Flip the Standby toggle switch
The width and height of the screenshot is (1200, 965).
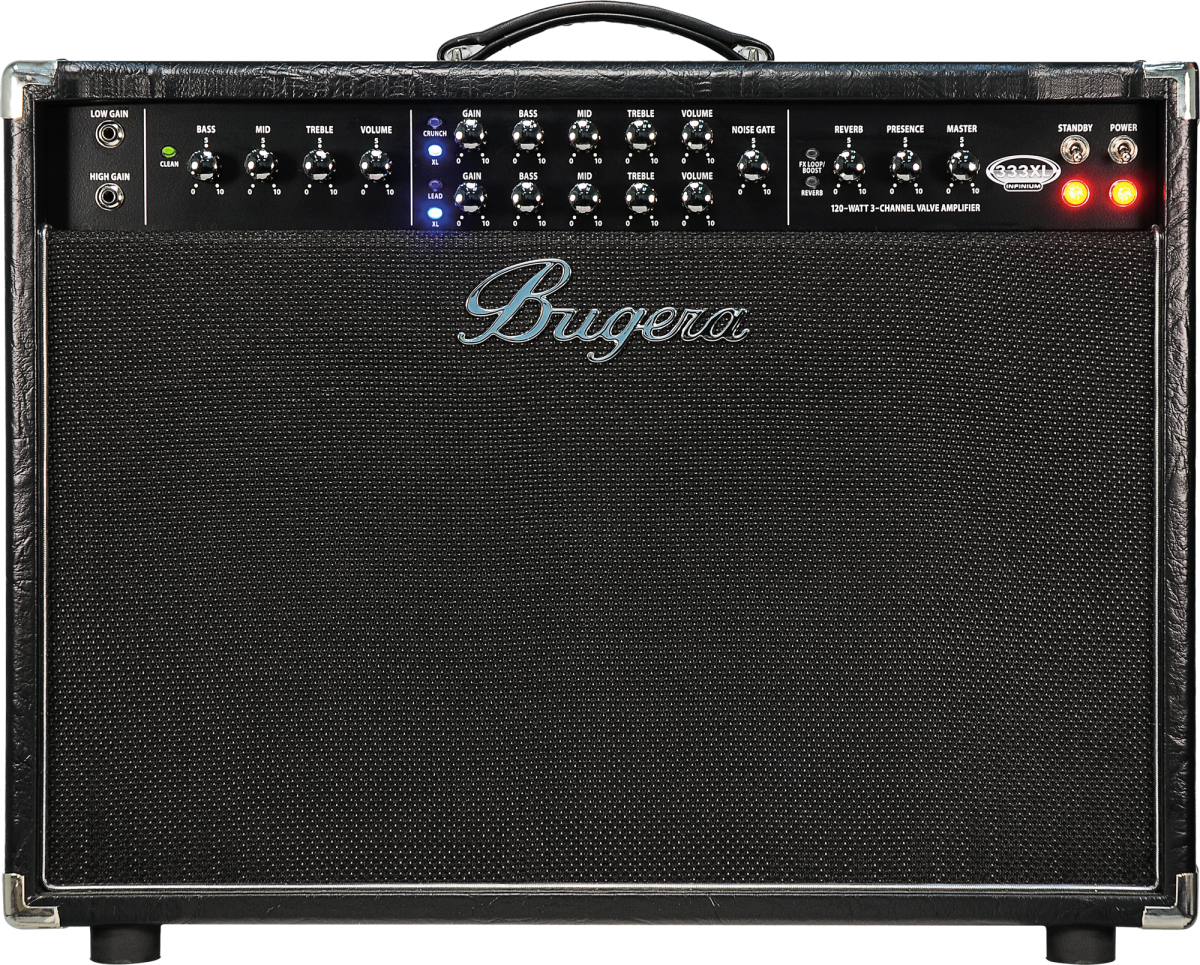click(x=1076, y=151)
